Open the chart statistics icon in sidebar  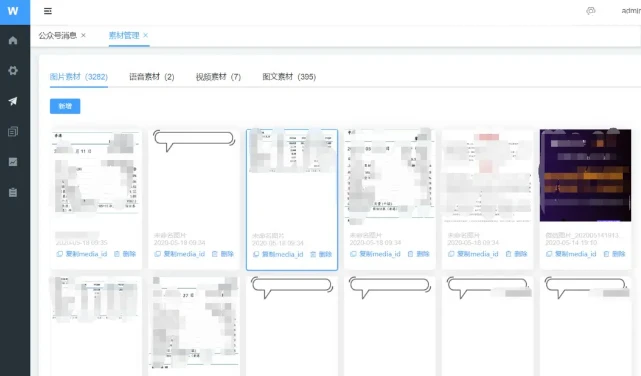coord(13,162)
